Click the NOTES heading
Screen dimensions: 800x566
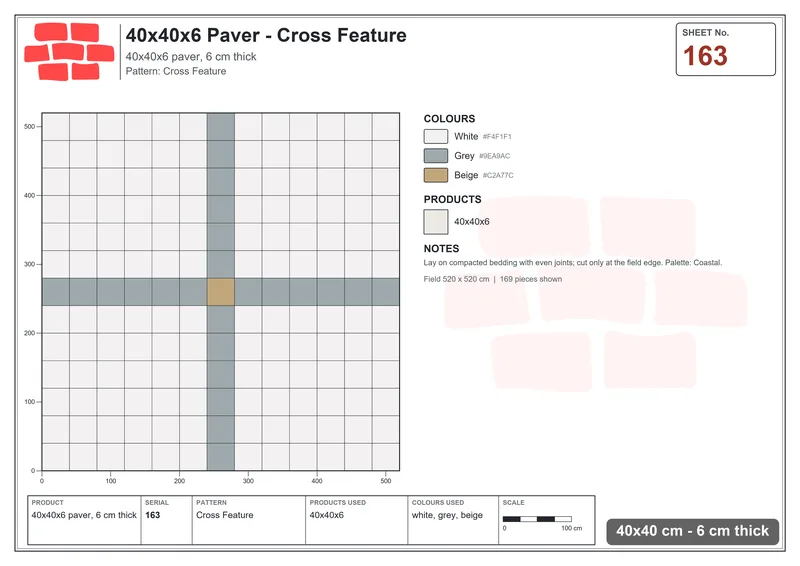click(441, 249)
